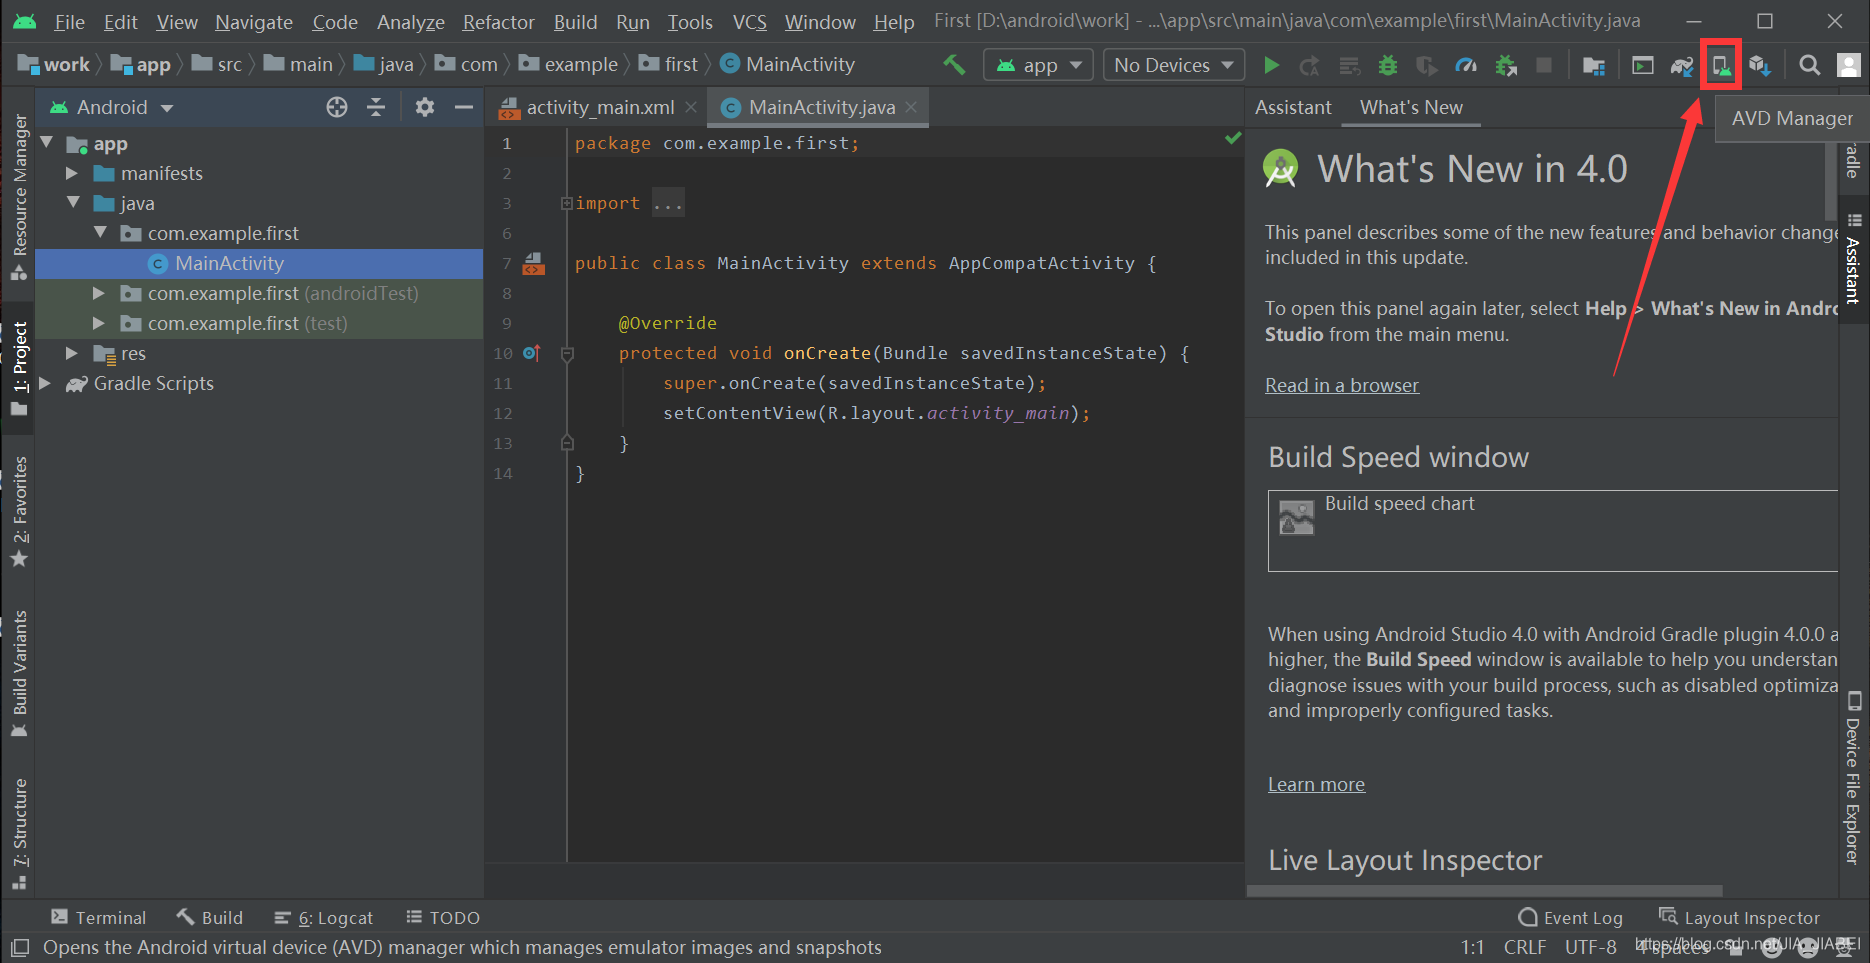Screen dimensions: 1870x963
Task: Click Apply Changes and Restart Activity icon
Action: tap(1310, 65)
